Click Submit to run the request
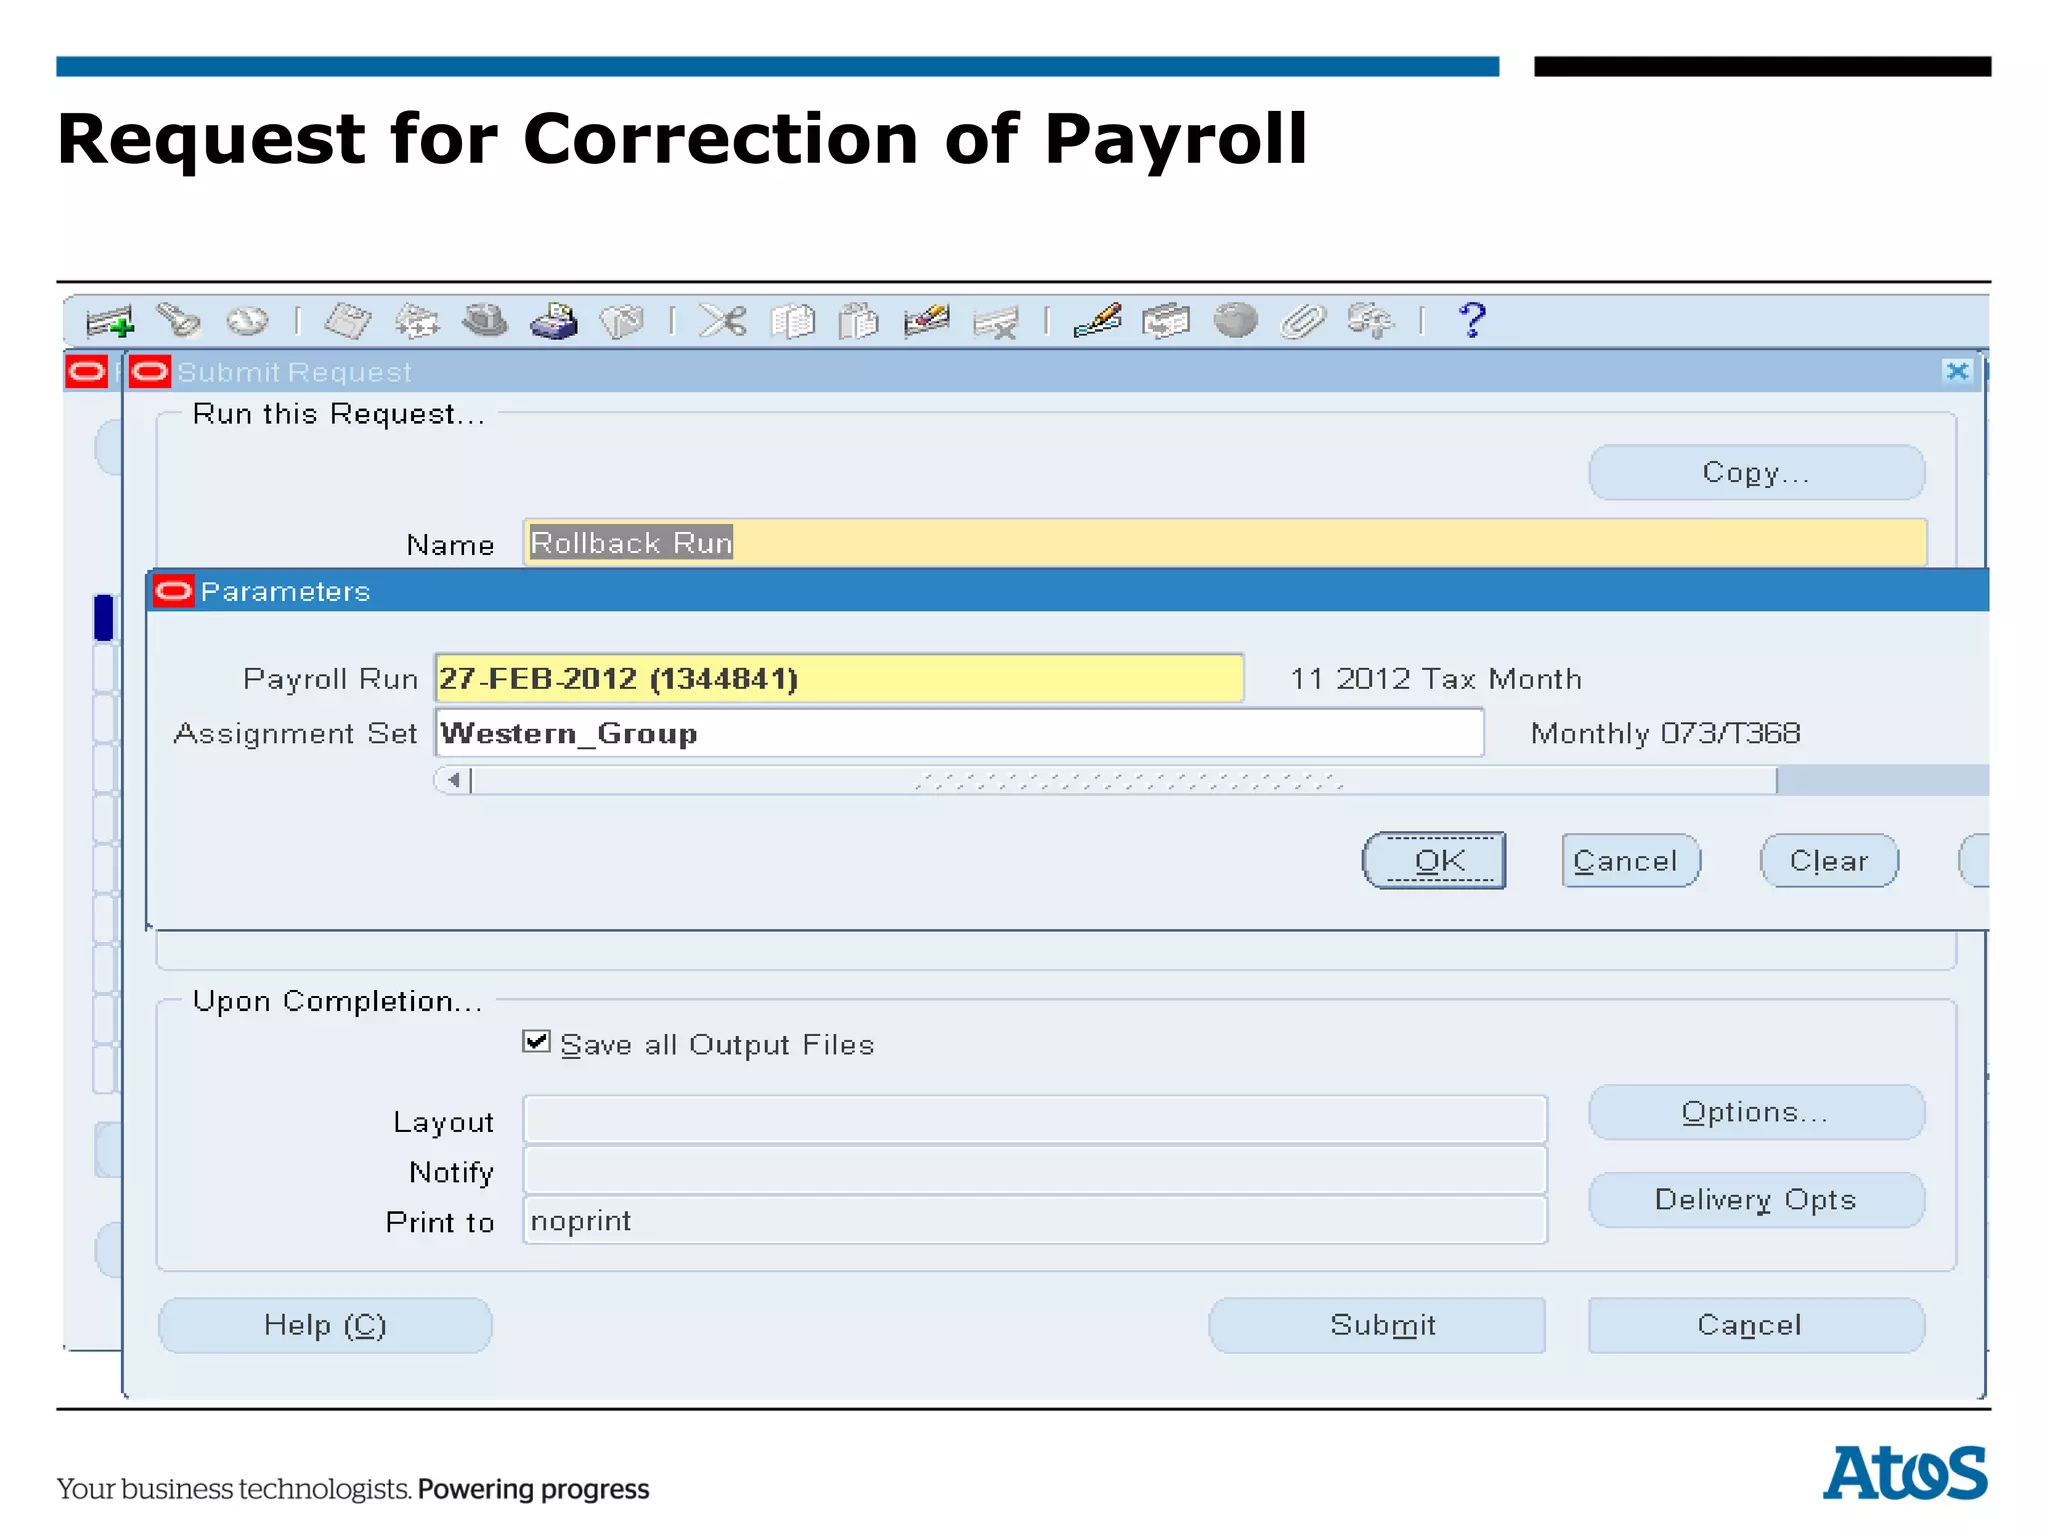2048x1536 pixels. point(1377,1325)
